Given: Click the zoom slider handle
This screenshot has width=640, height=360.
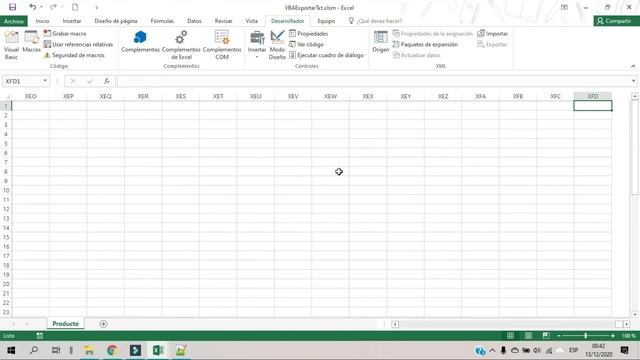Looking at the screenshot, I should (x=586, y=336).
